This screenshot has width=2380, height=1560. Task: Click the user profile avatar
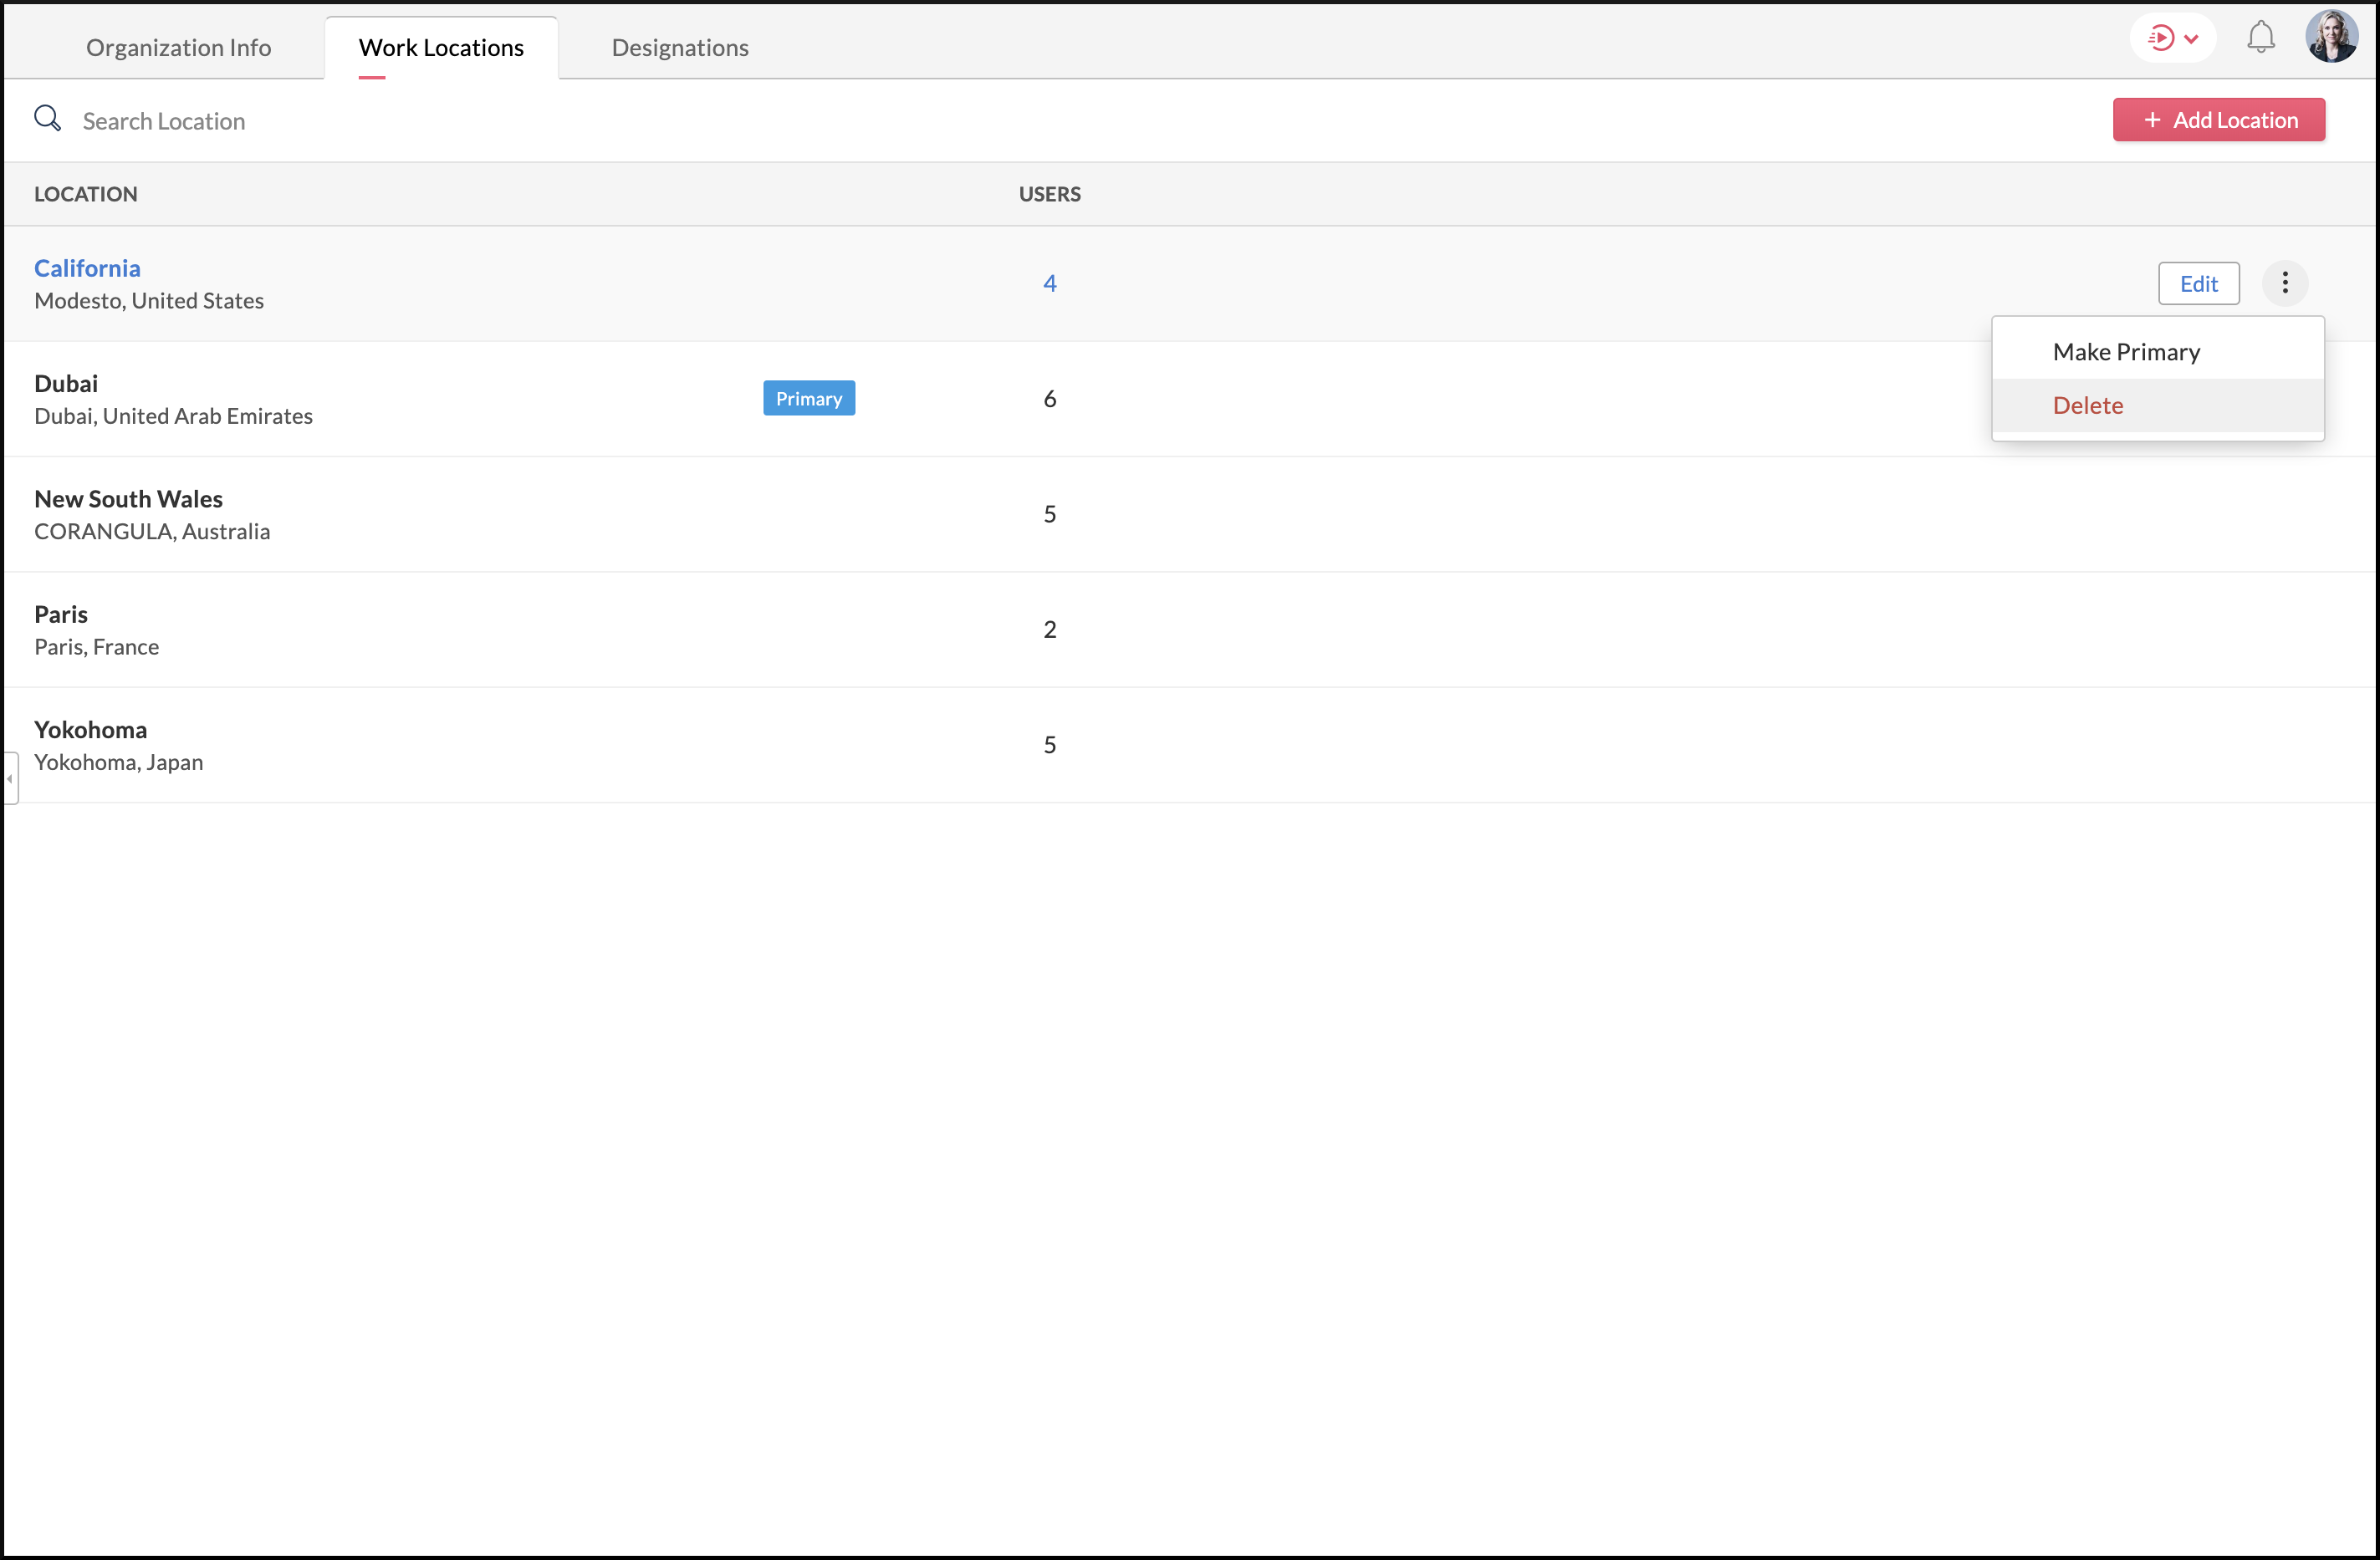(x=2331, y=38)
